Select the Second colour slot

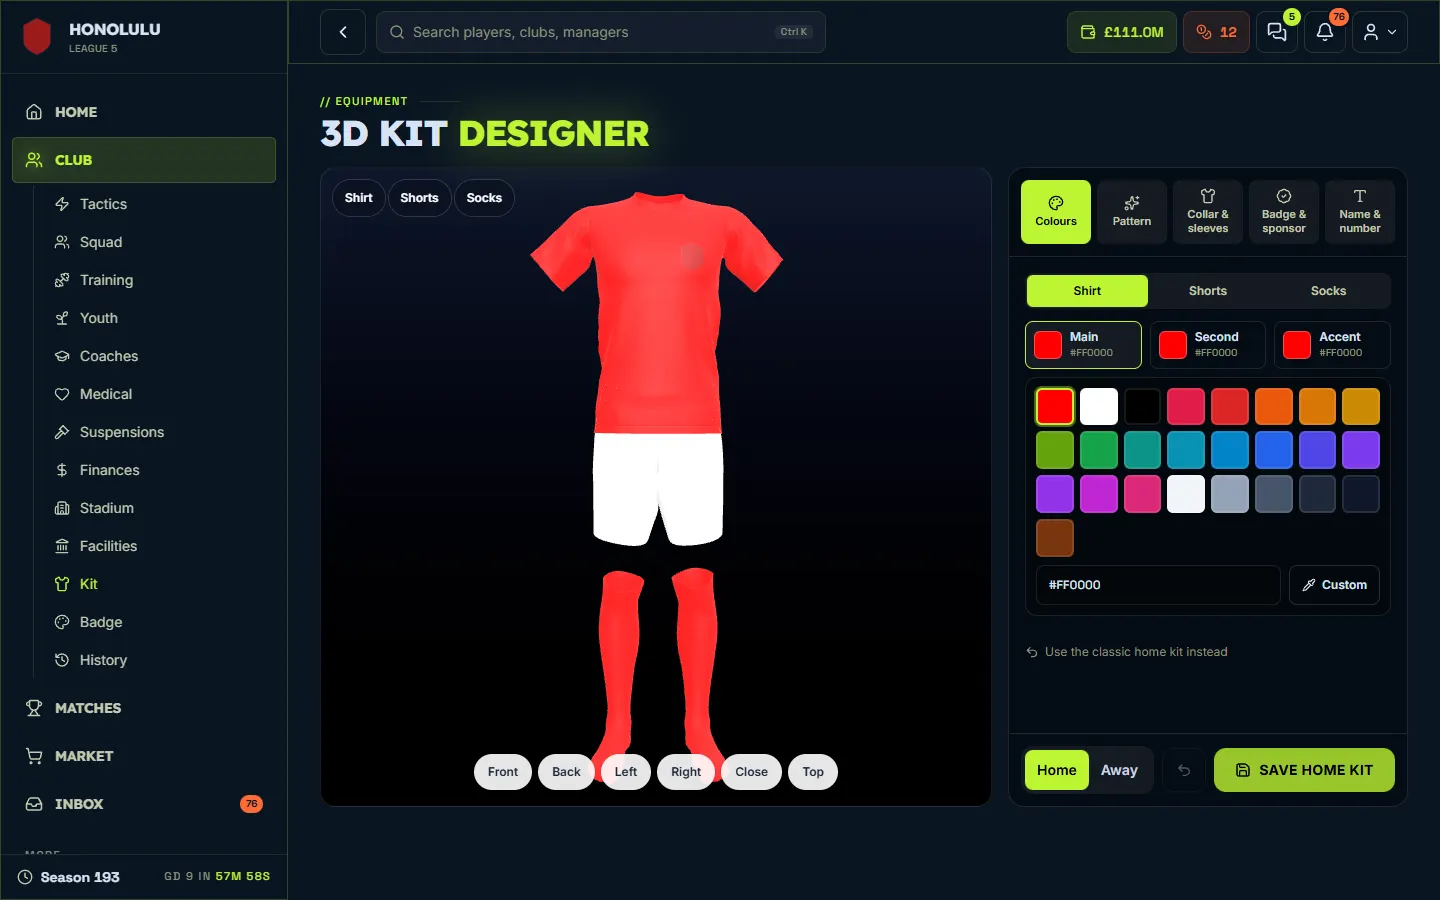(x=1208, y=345)
